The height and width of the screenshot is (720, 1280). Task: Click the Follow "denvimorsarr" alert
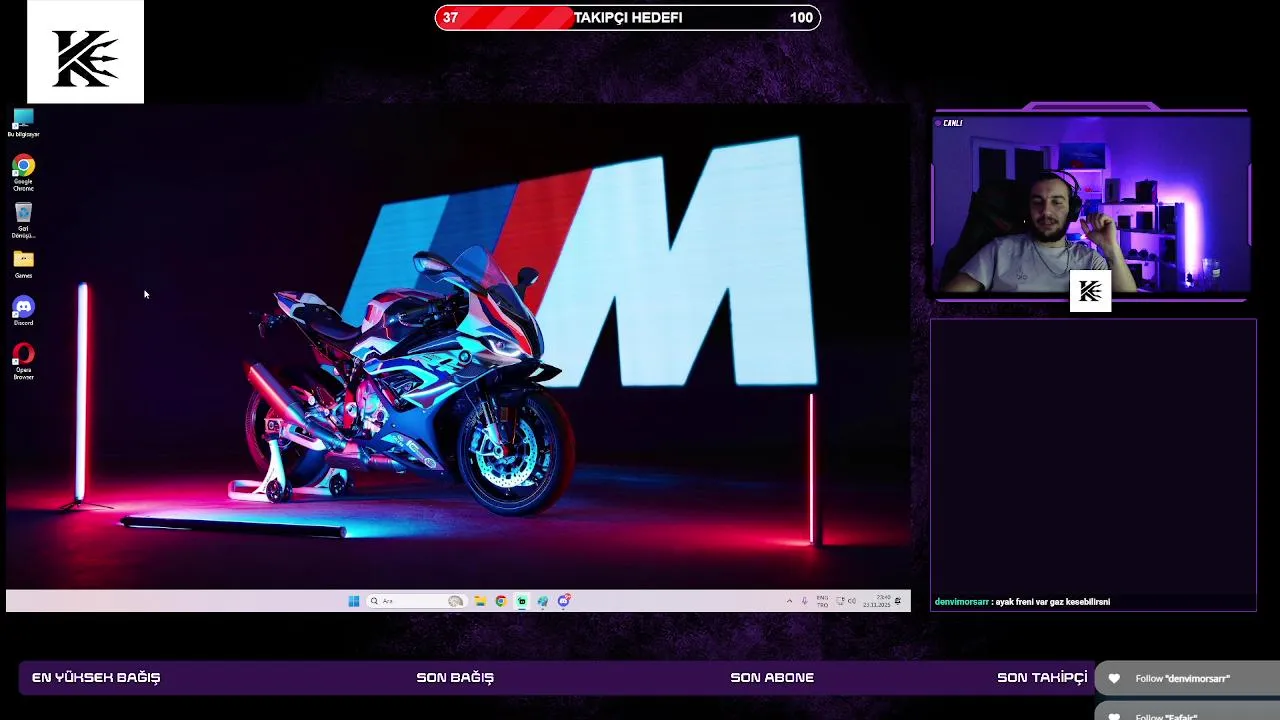[x=1187, y=678]
